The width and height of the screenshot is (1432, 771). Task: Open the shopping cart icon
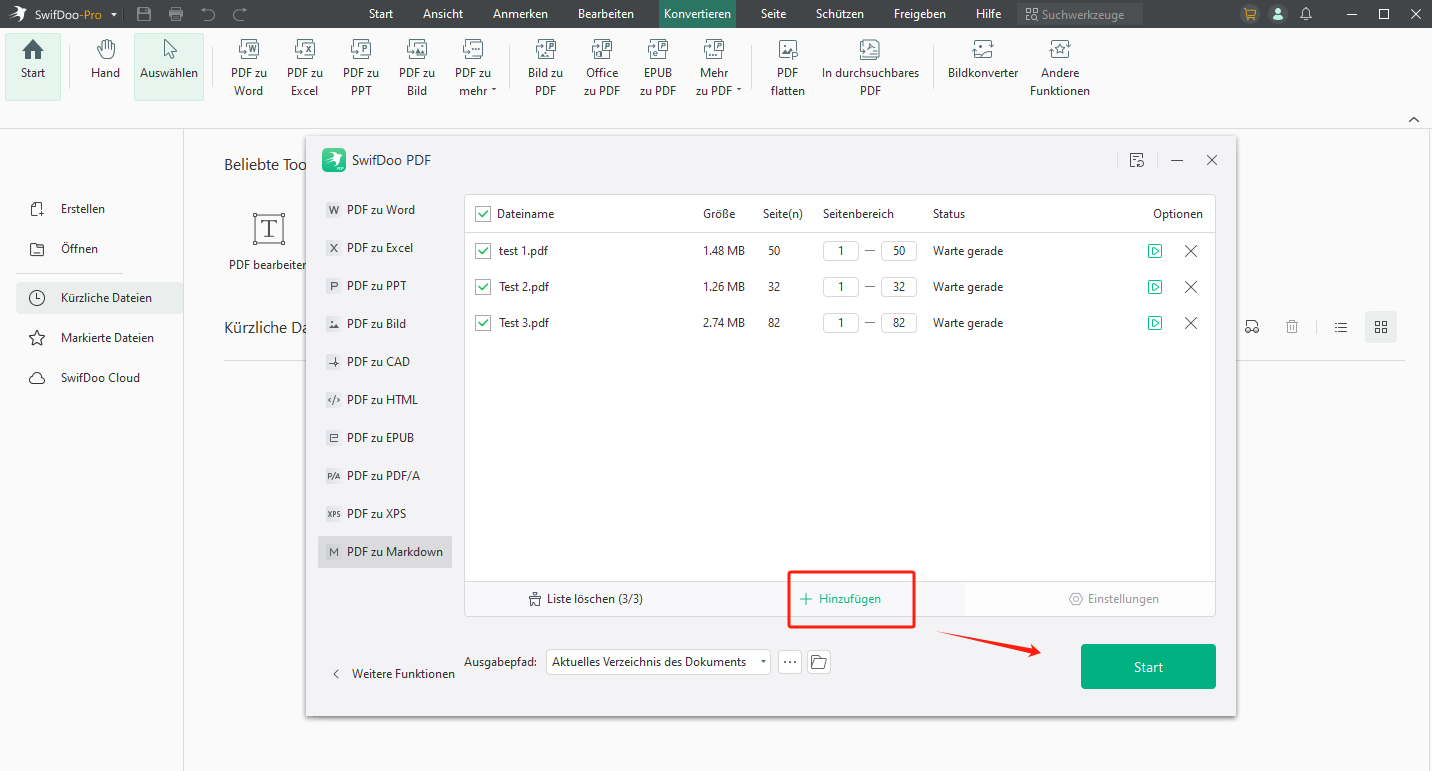click(1249, 14)
